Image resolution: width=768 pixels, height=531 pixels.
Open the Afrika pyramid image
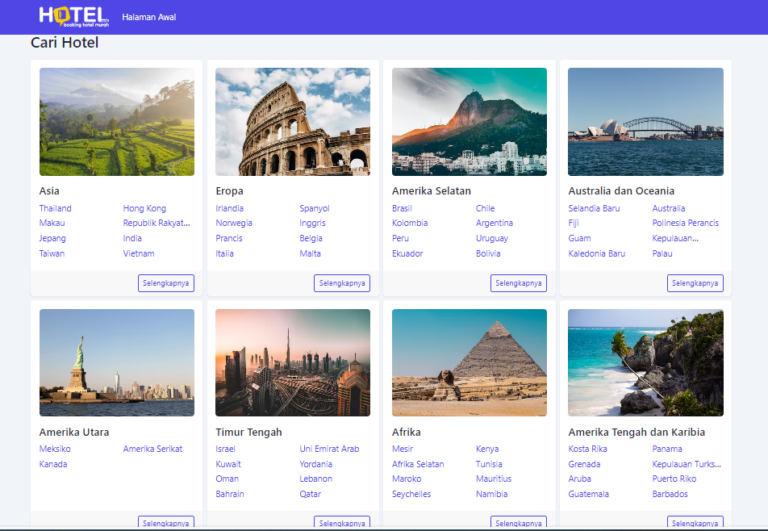pyautogui.click(x=469, y=362)
